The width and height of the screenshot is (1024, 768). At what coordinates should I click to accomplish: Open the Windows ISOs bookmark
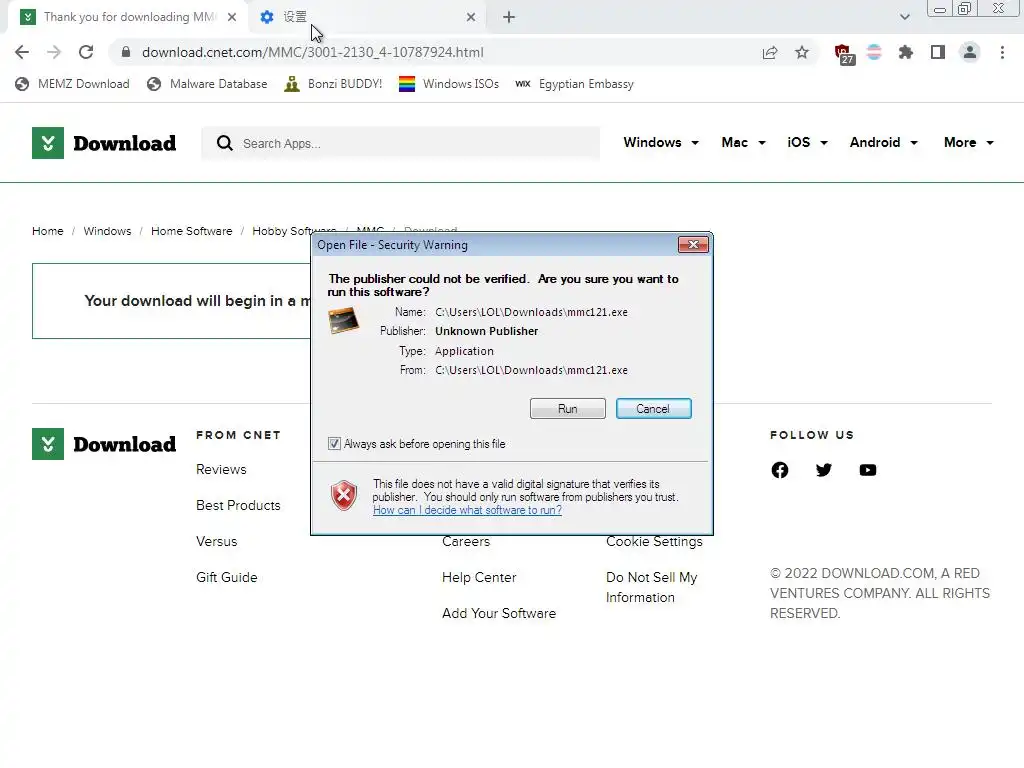pyautogui.click(x=449, y=84)
